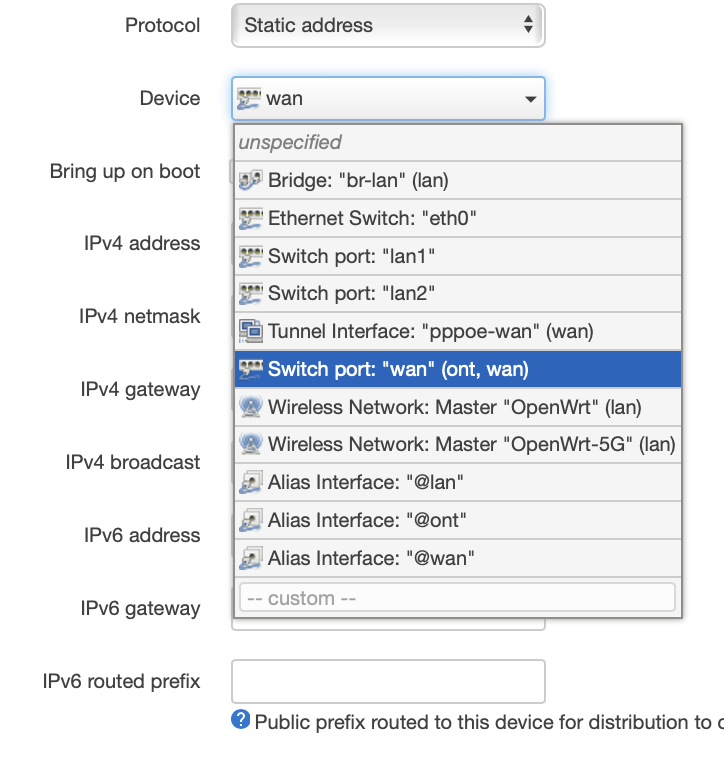The image size is (724, 784).
Task: Click the IPv6 routed prefix text field
Action: click(x=388, y=682)
